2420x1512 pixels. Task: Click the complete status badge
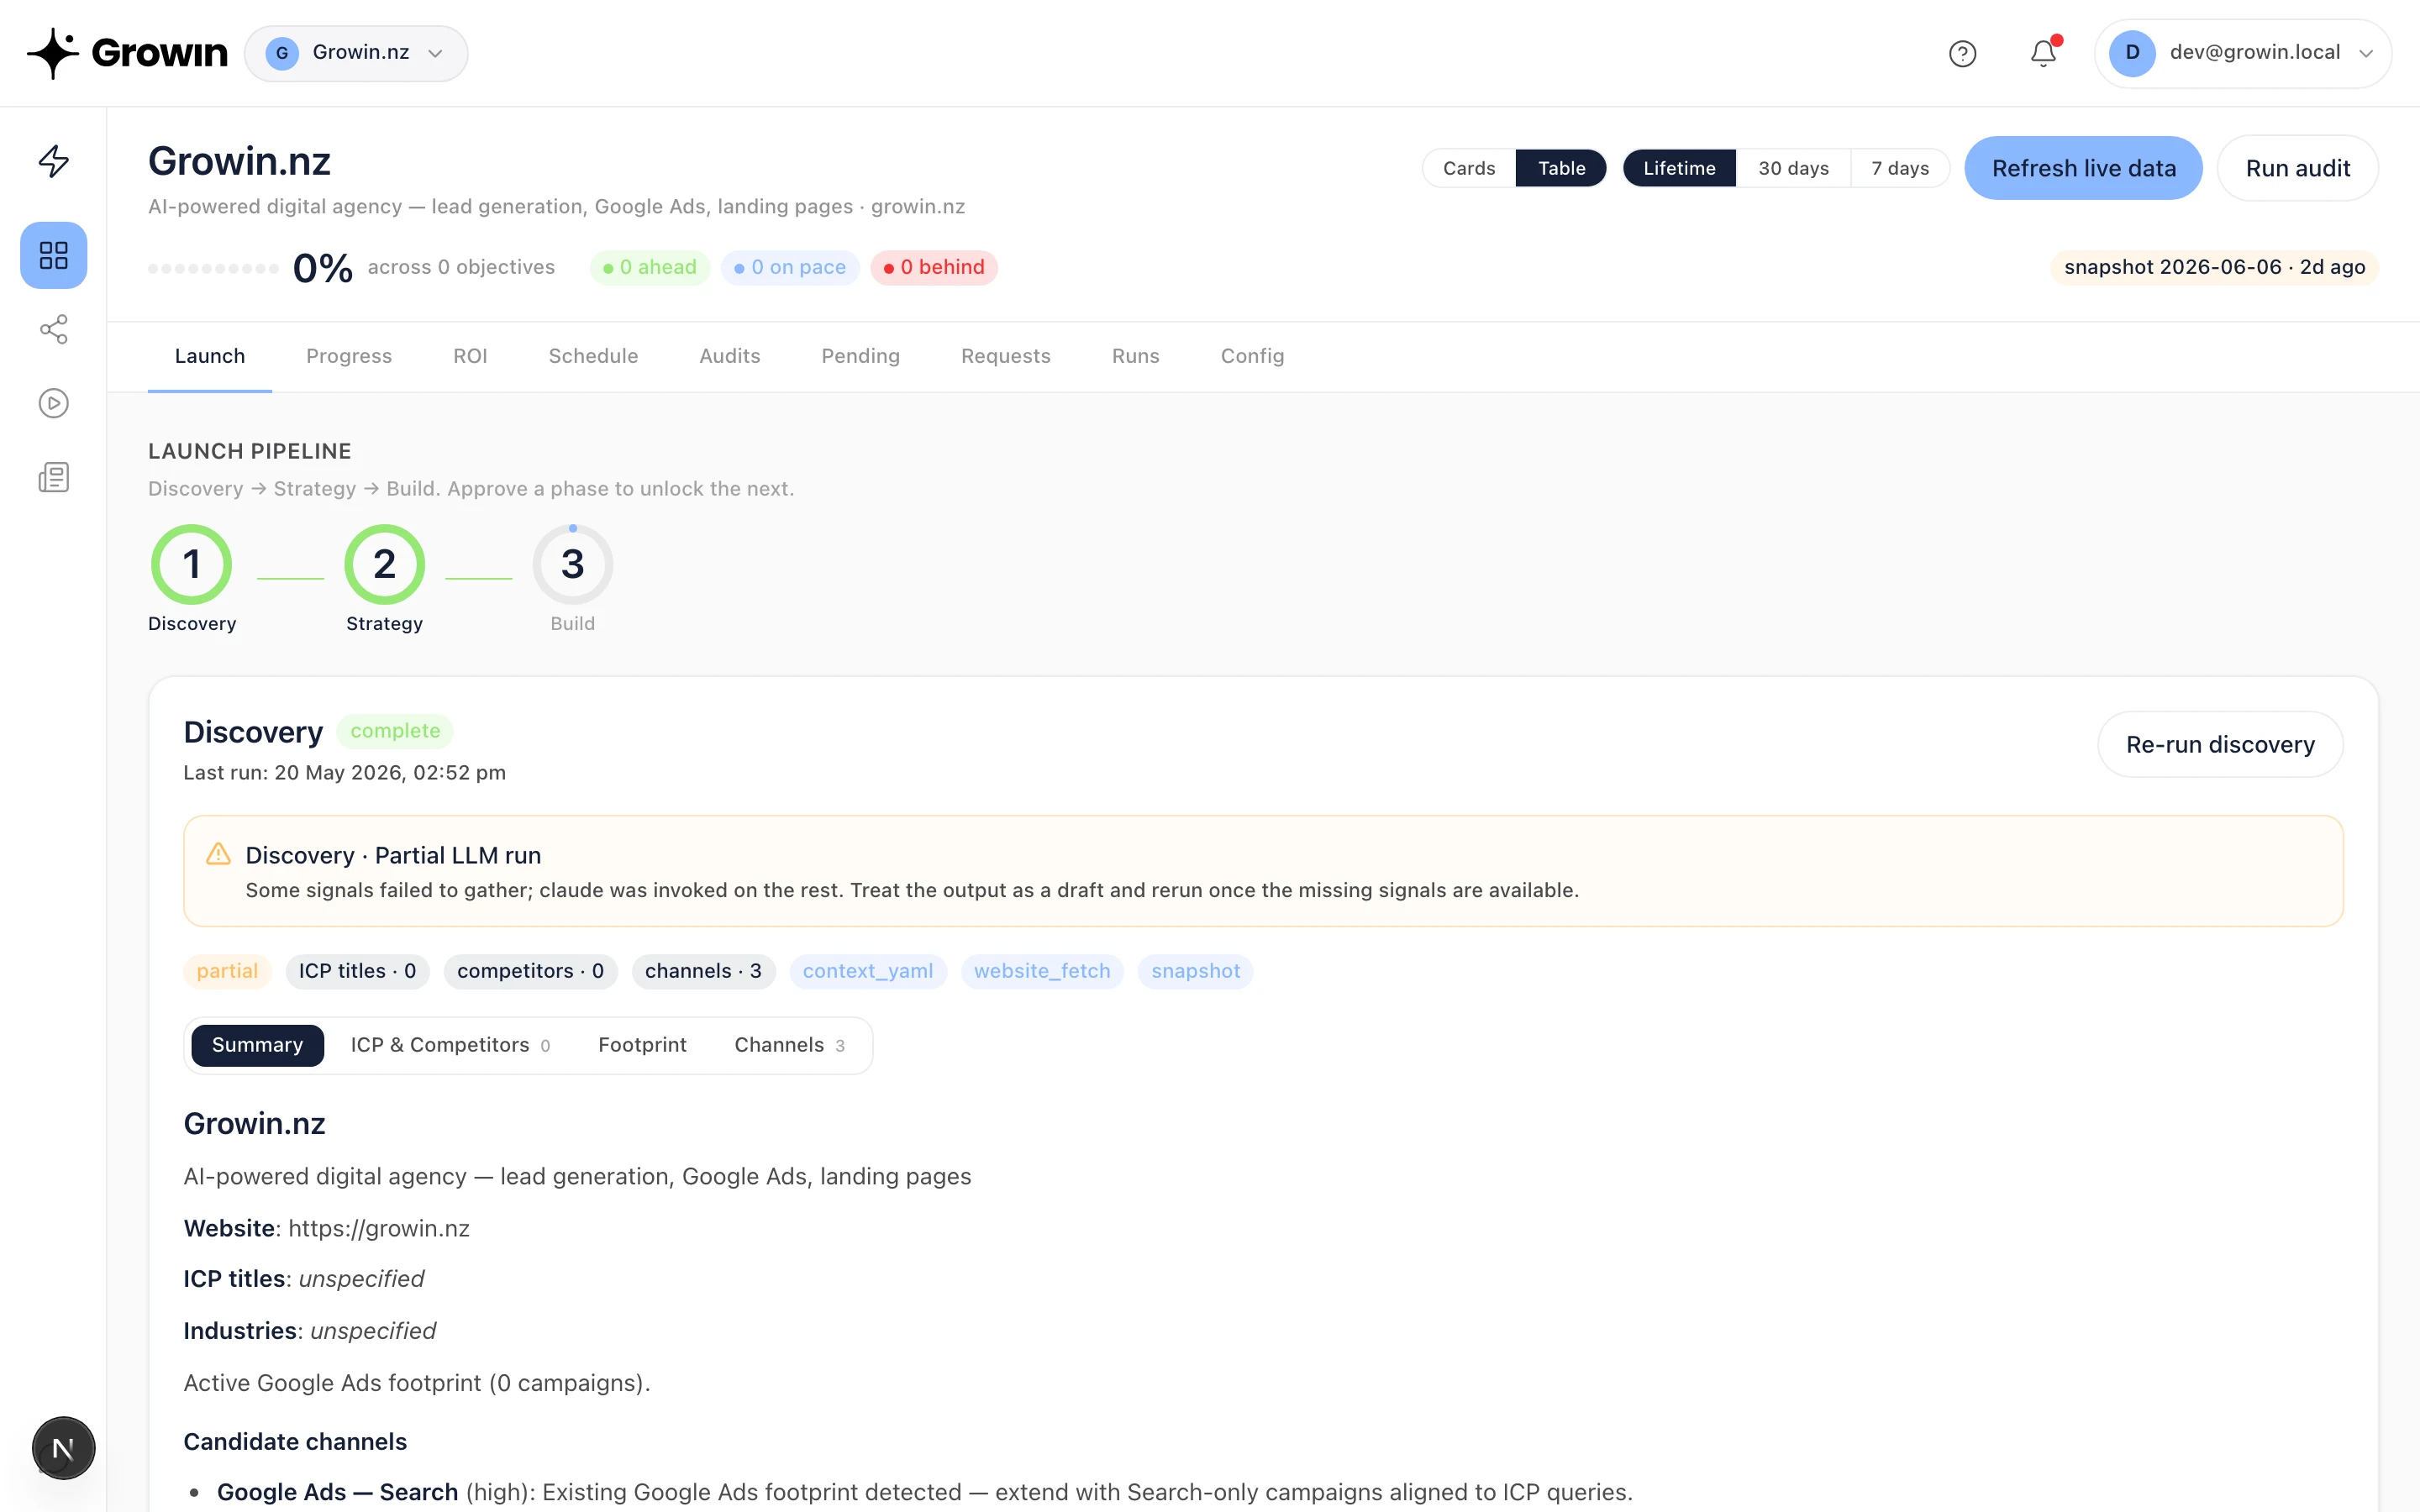(x=395, y=731)
